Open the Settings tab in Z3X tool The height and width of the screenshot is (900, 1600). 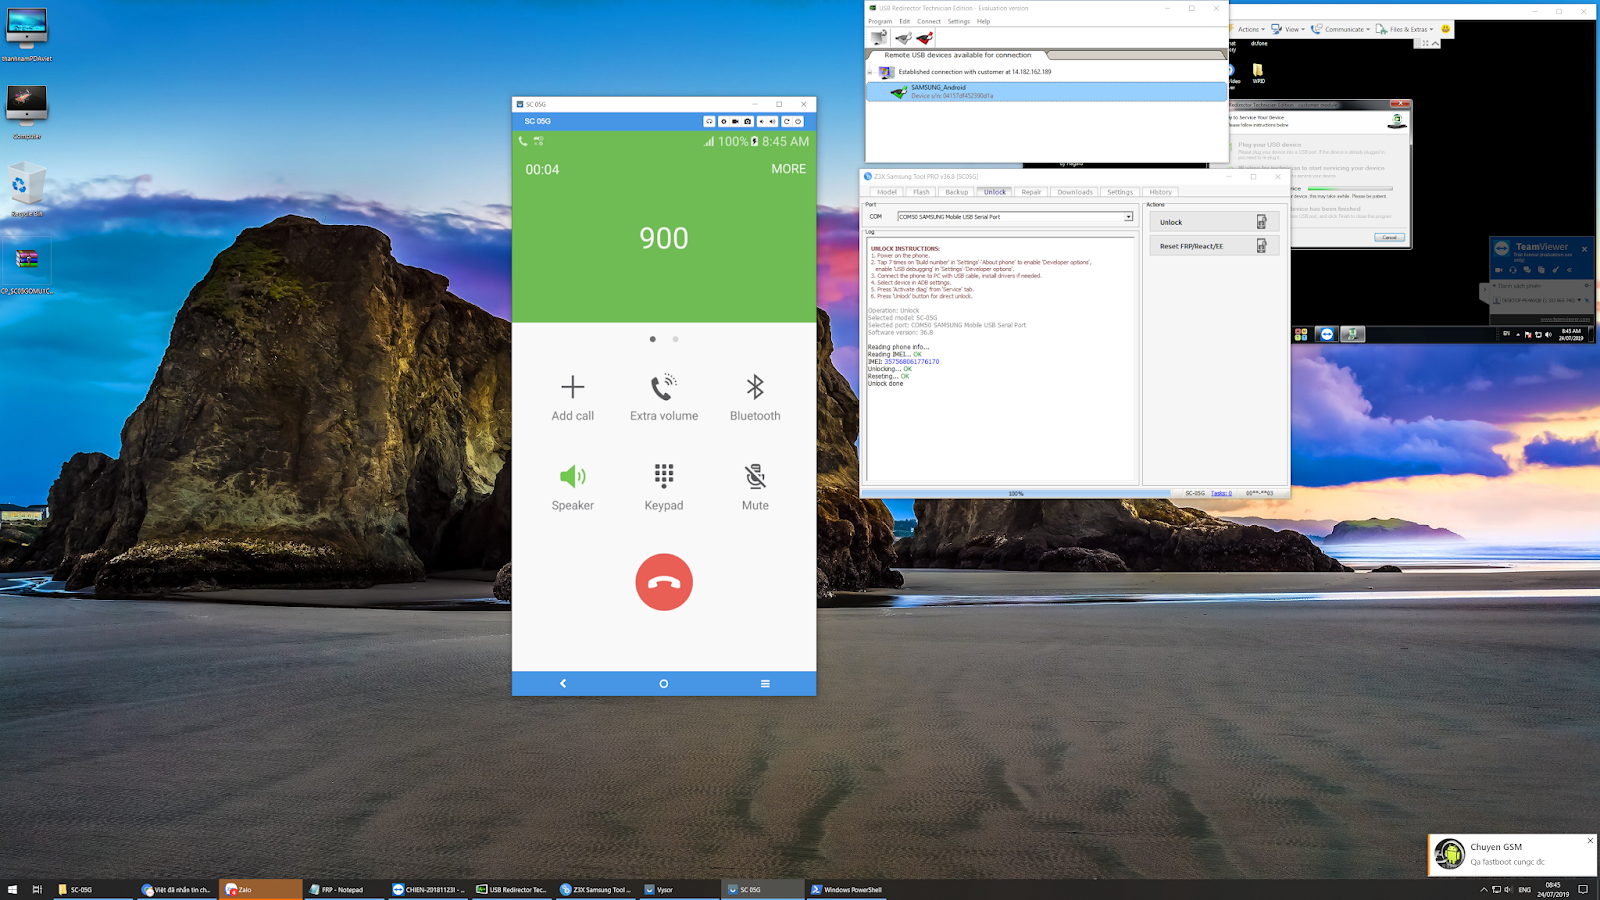coord(1120,192)
